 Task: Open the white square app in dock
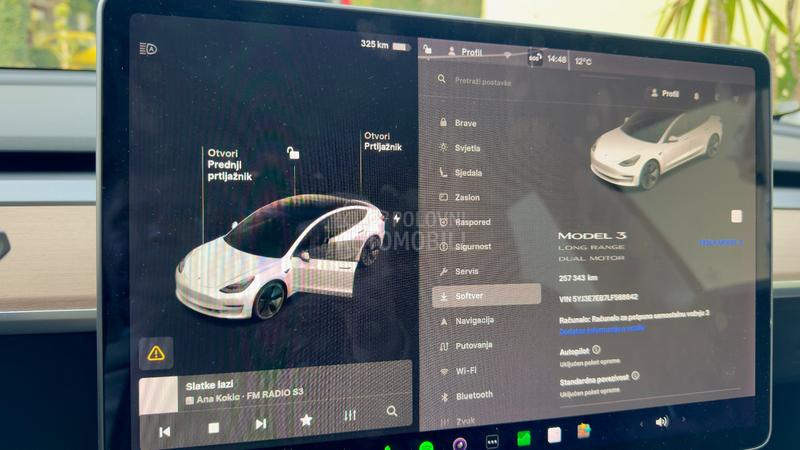click(x=554, y=435)
